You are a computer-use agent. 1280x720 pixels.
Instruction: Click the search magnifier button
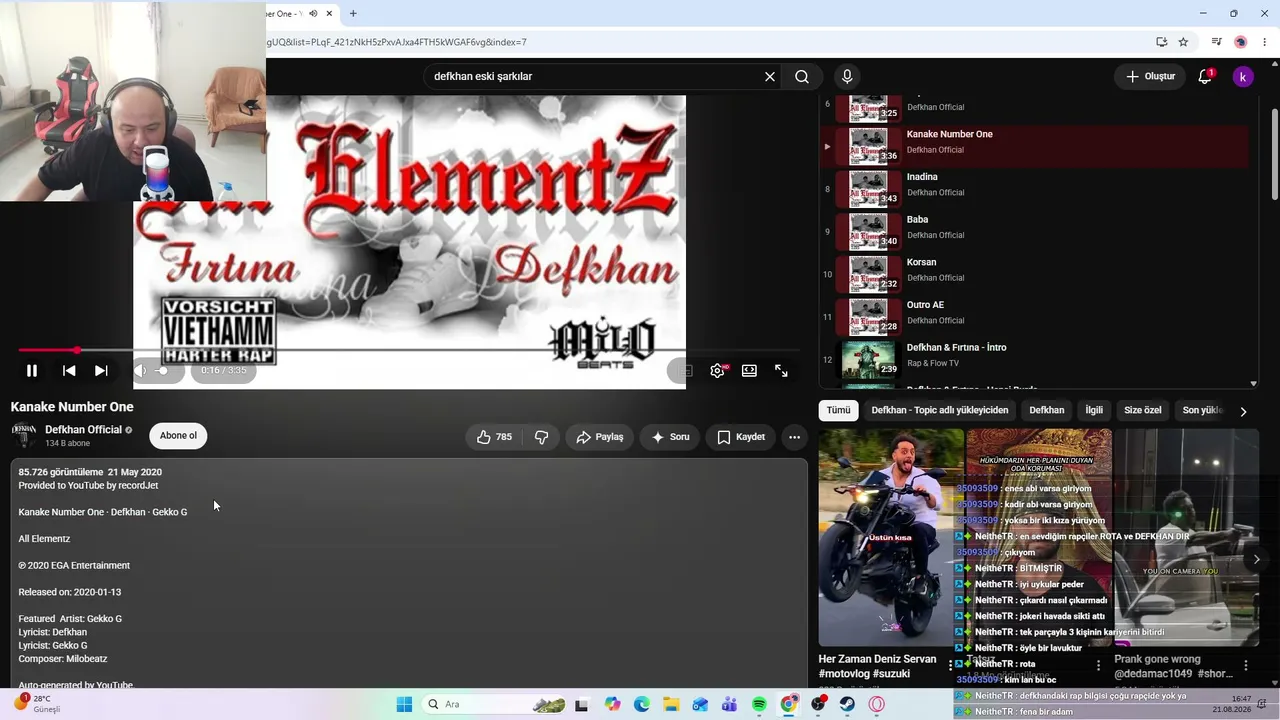tap(802, 77)
